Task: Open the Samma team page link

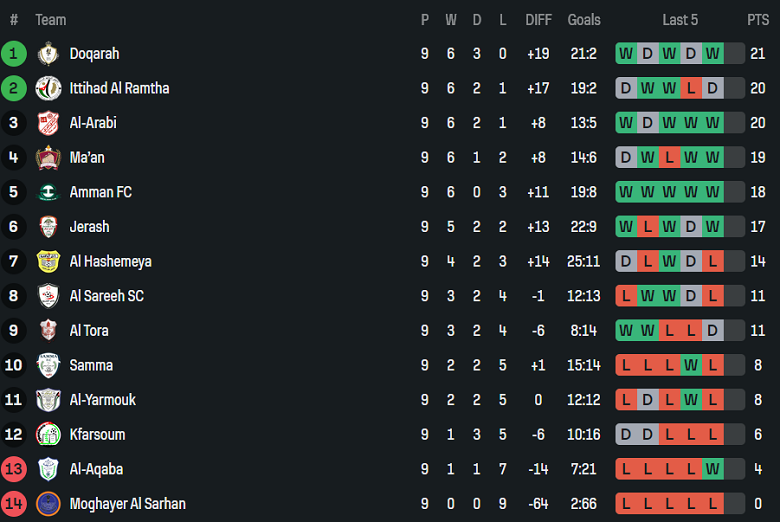Action: click(91, 365)
